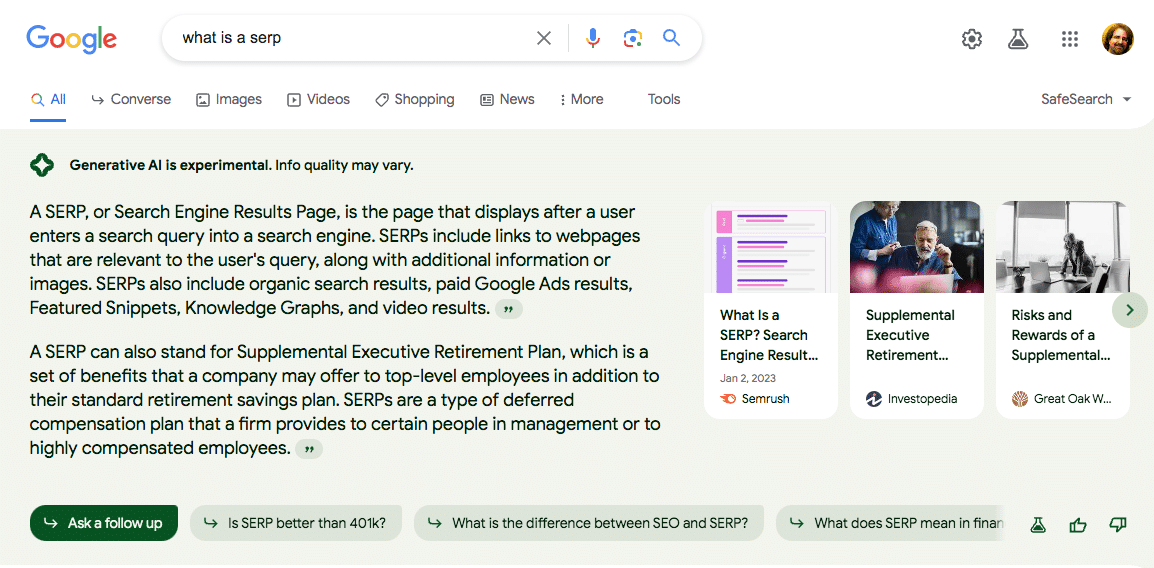Open the More search filters menu

click(581, 99)
